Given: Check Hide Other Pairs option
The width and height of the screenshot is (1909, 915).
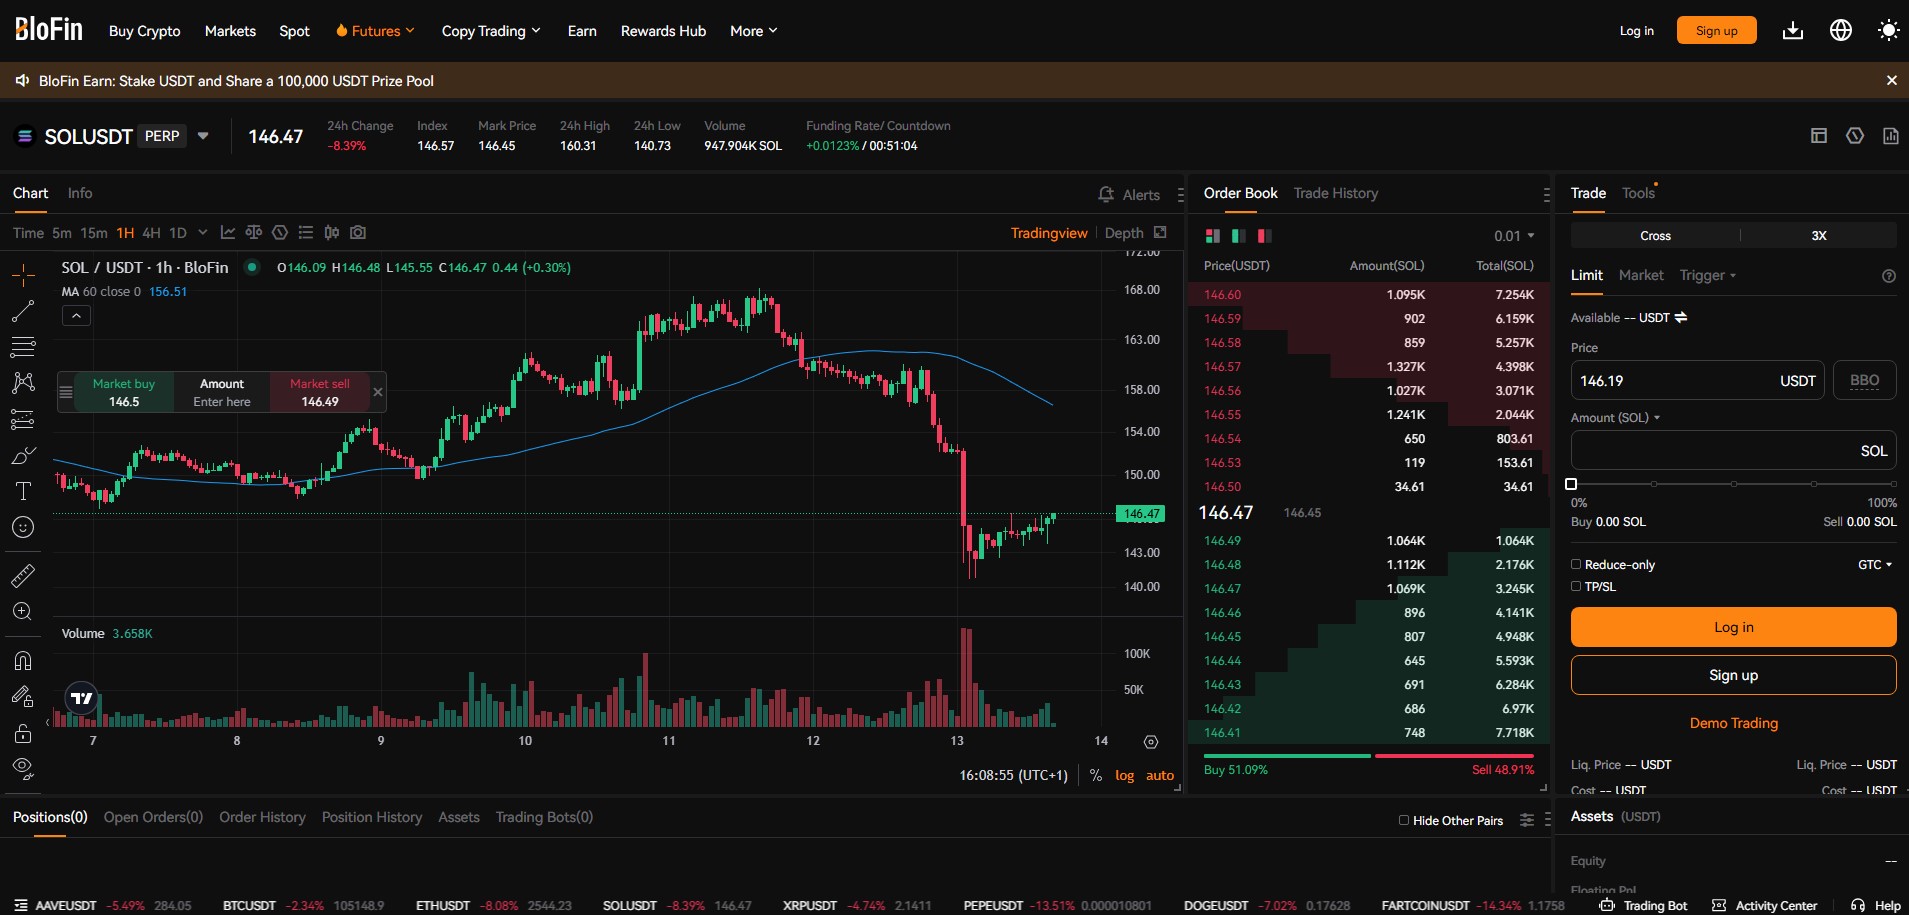Looking at the screenshot, I should 1404,821.
